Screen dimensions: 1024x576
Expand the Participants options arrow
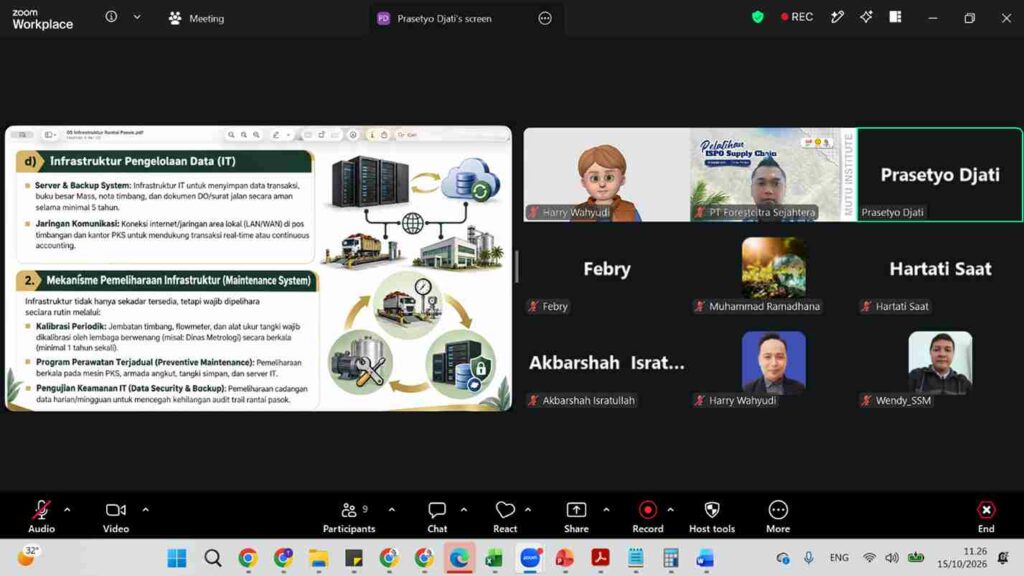click(x=392, y=509)
